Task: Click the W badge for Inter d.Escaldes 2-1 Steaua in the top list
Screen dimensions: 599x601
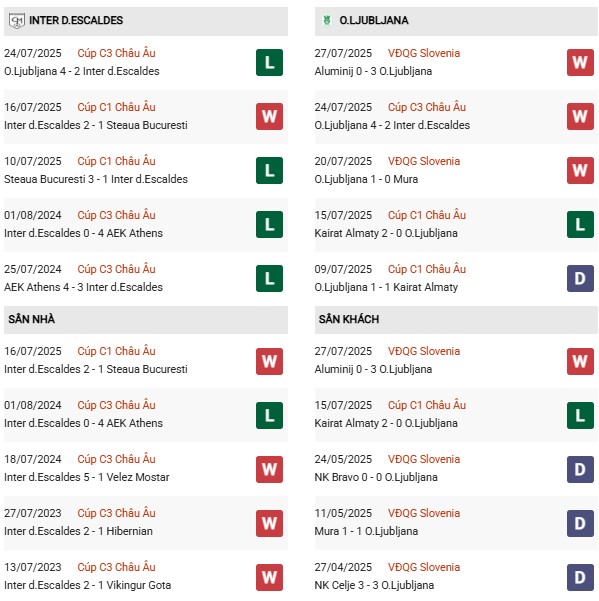Action: coord(269,116)
